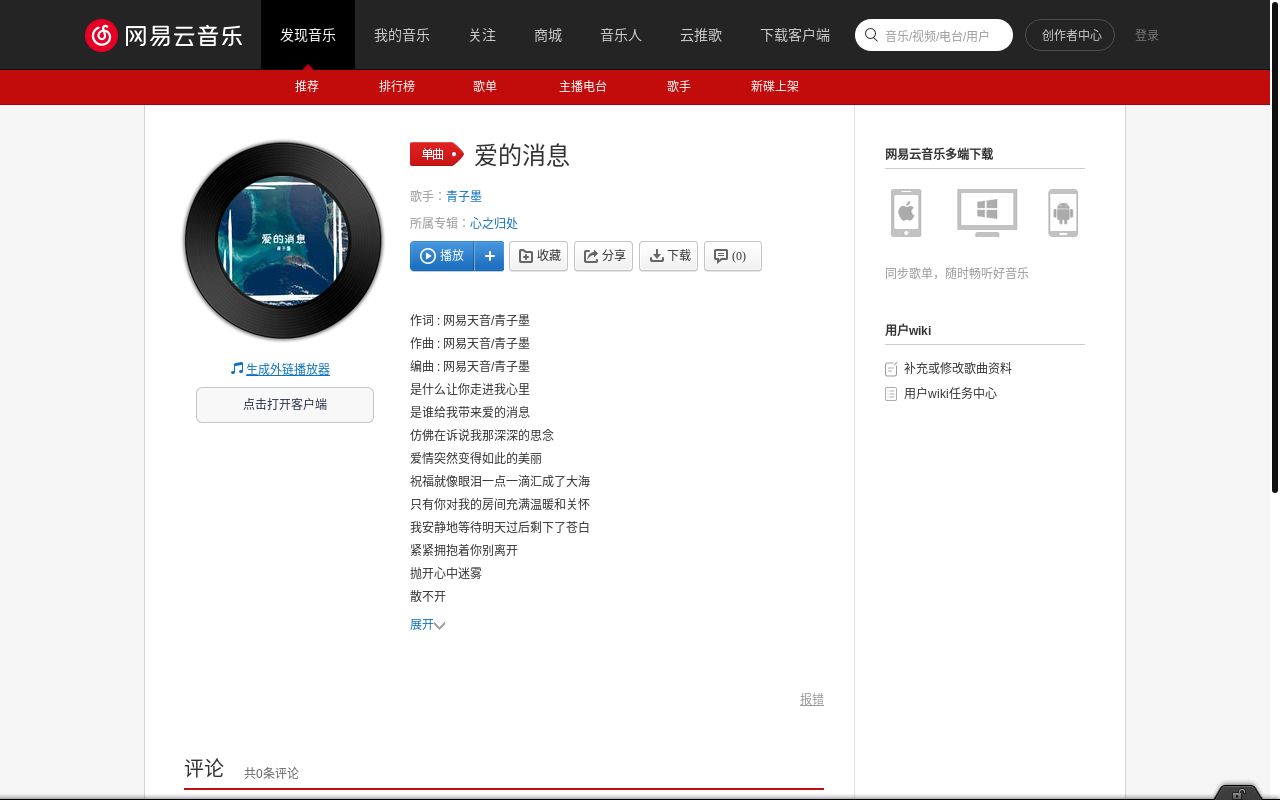
Task: Click 点击打开客户端 button
Action: click(284, 404)
